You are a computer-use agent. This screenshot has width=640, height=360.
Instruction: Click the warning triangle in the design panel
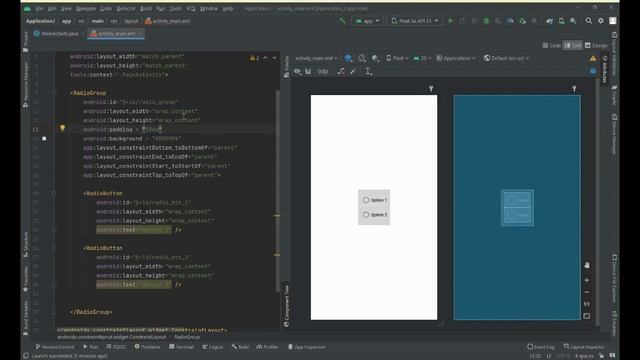[x=593, y=58]
